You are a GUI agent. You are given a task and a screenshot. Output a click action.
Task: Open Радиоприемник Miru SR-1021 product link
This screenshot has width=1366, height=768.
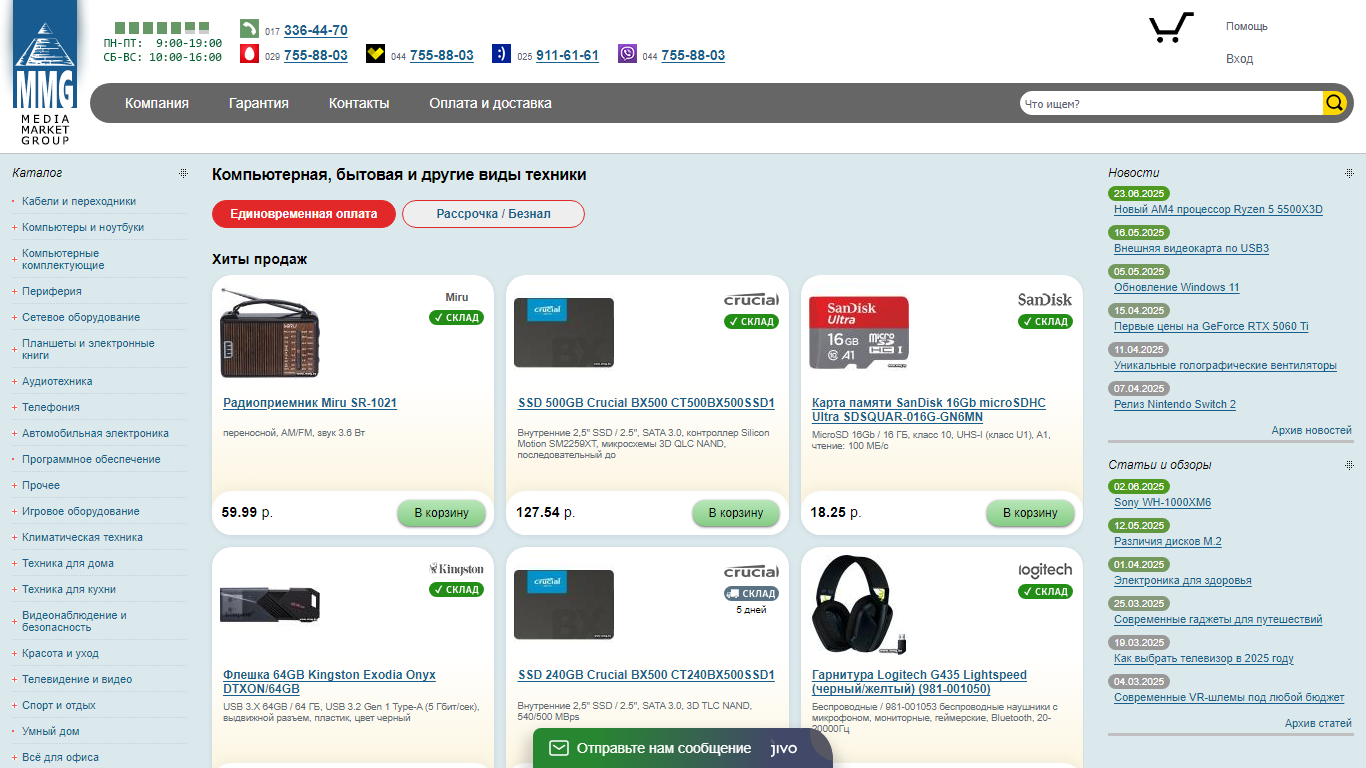[x=310, y=403]
